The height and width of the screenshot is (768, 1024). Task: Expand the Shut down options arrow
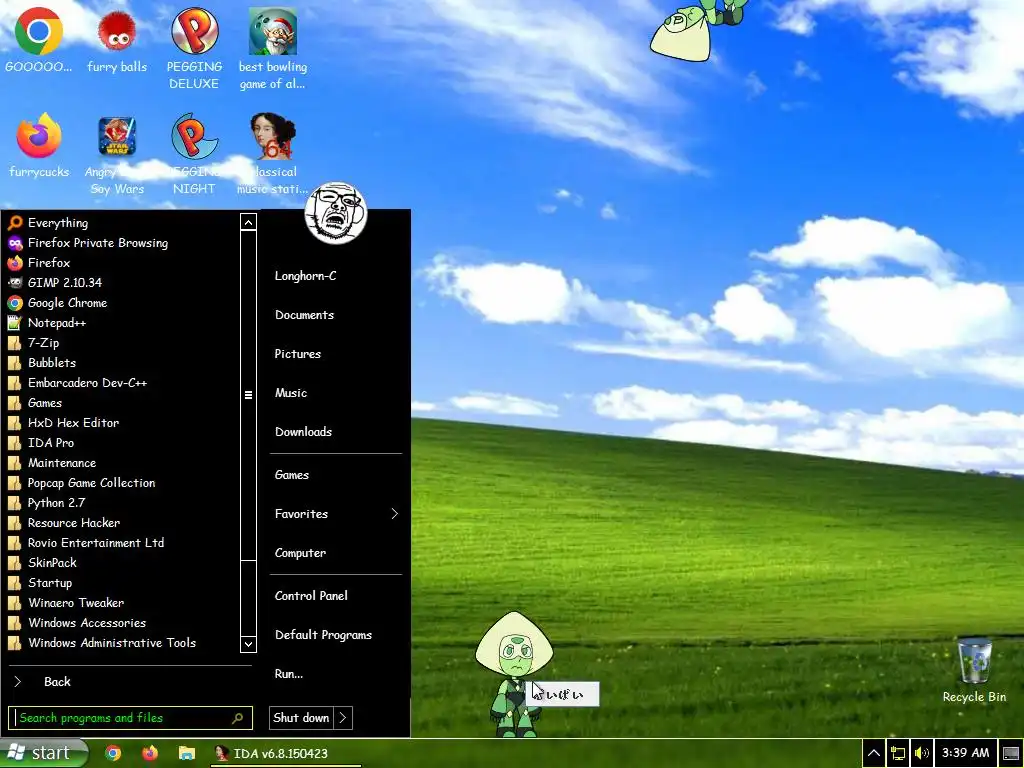344,718
